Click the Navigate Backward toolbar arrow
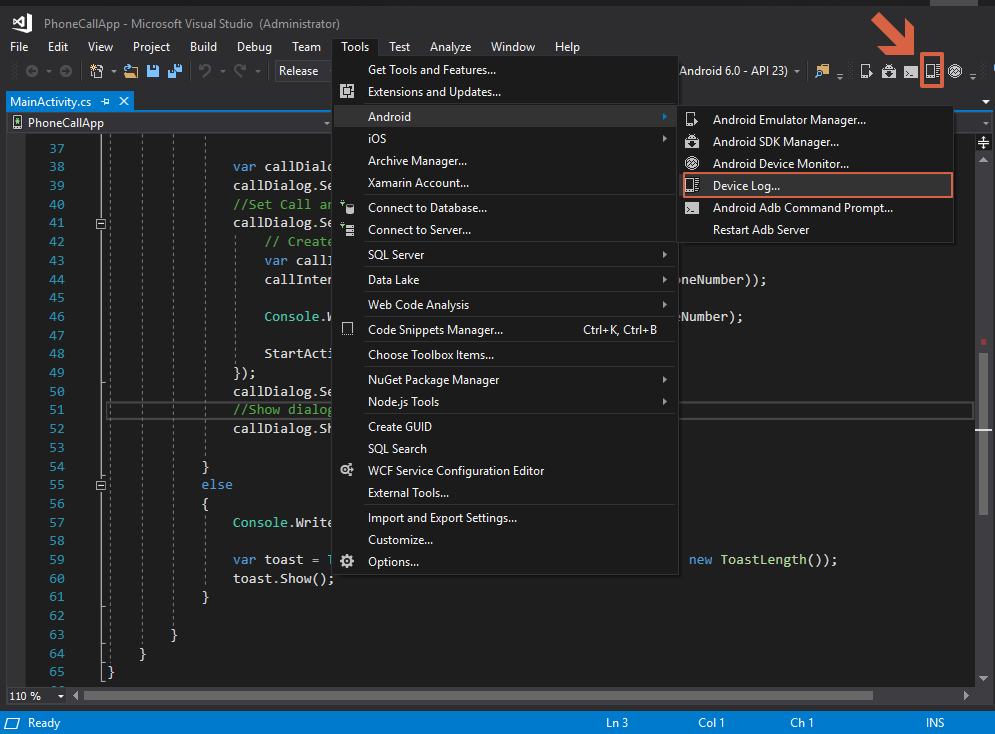 [x=32, y=71]
